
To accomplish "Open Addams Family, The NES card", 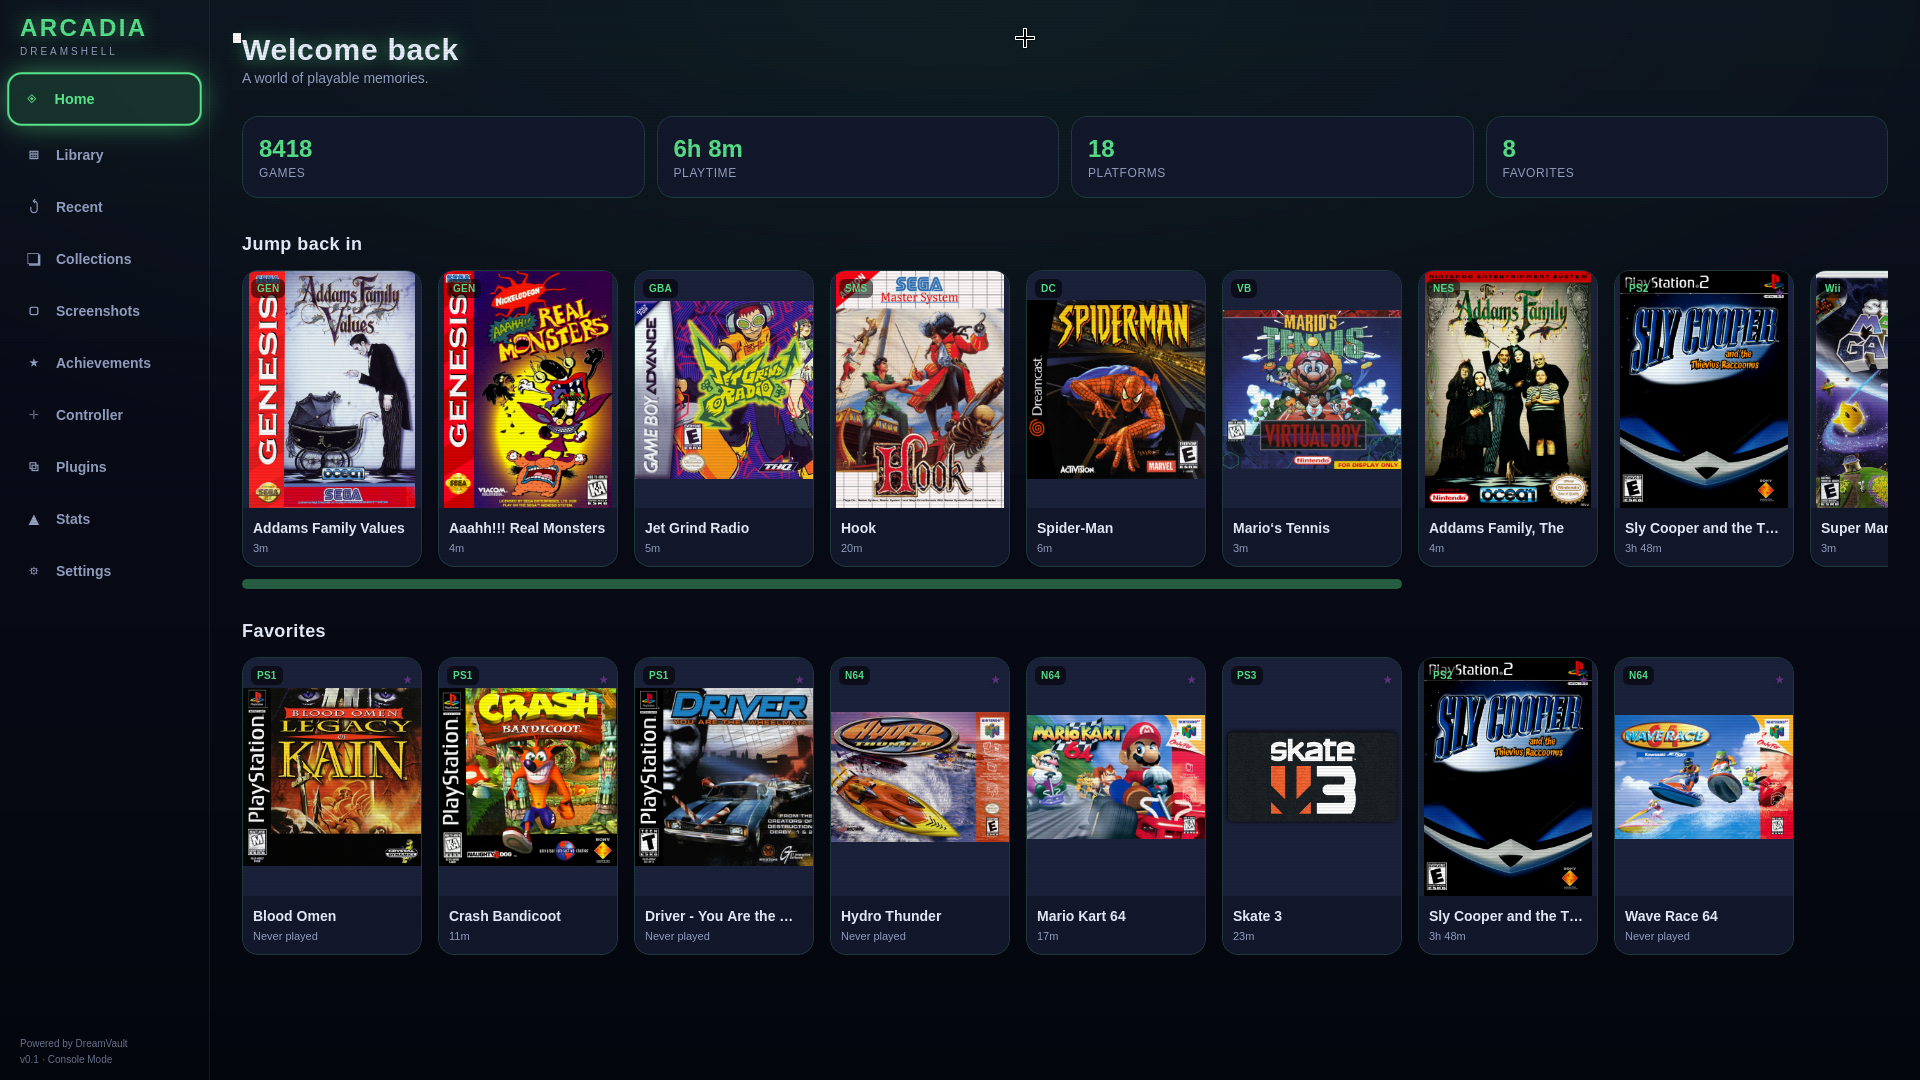I will click(x=1508, y=418).
